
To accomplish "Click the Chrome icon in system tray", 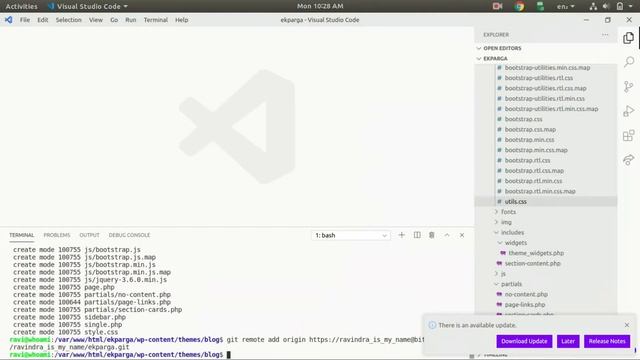I will tap(519, 6).
